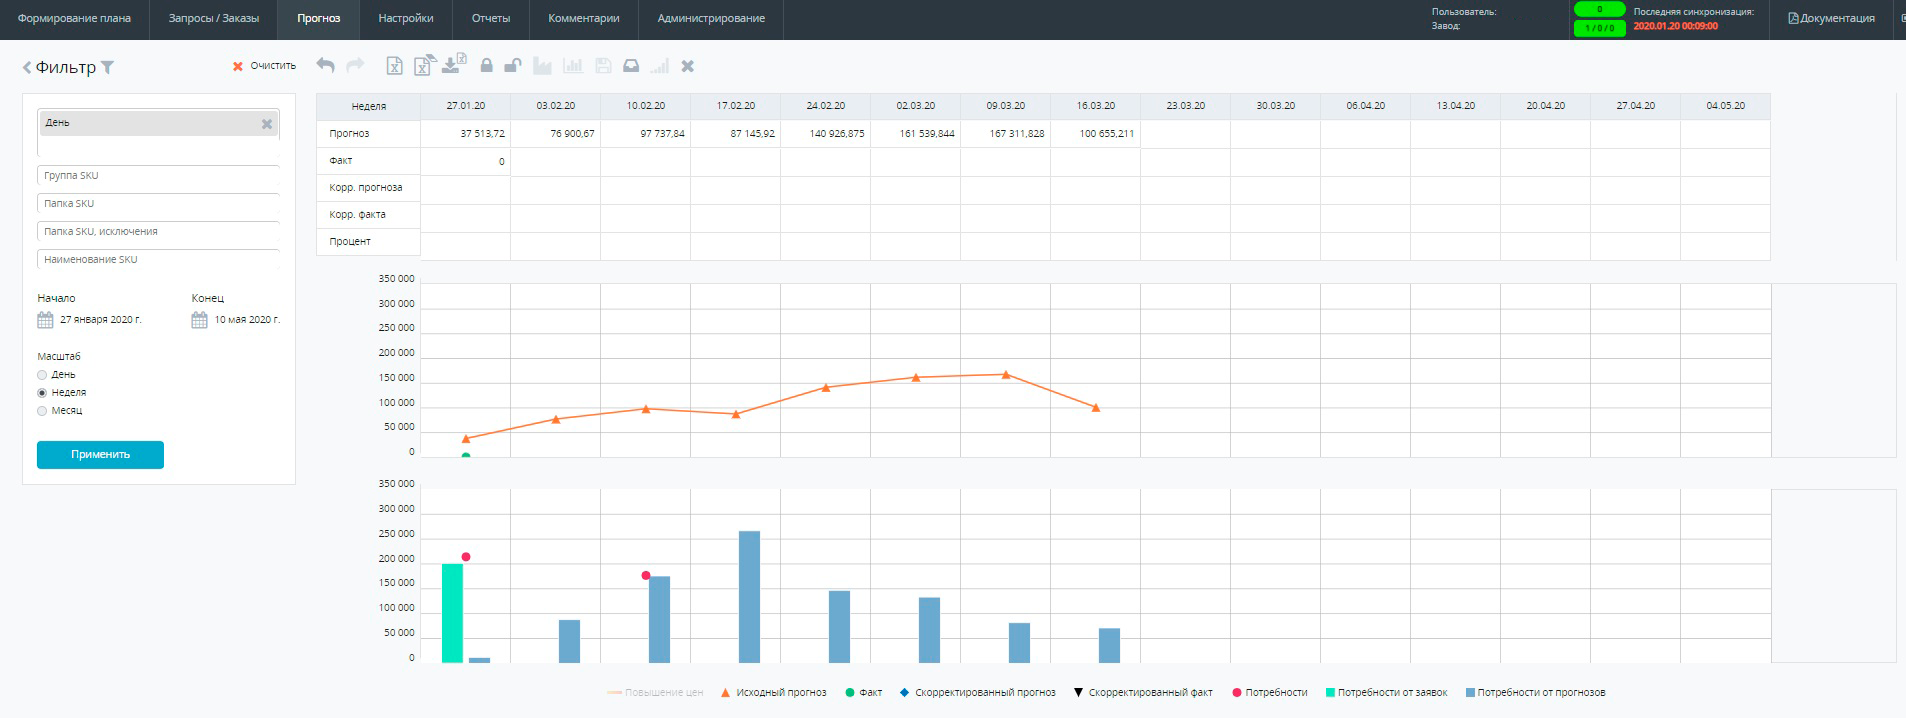Screen dimensions: 1906x718
Task: Collapse the Фильтр panel chevron
Action: pos(27,68)
